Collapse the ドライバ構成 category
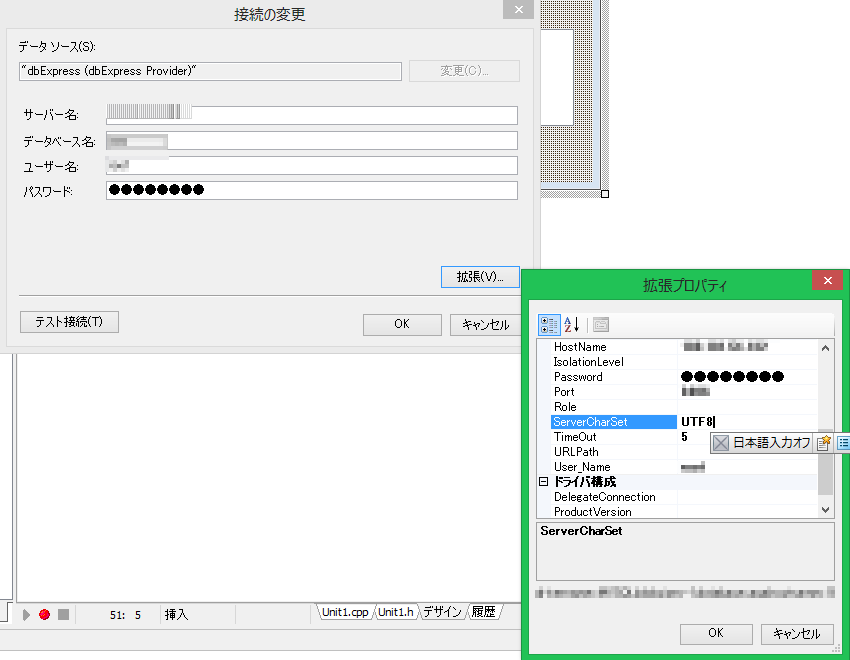Screen dimensions: 850x660 click(x=544, y=482)
